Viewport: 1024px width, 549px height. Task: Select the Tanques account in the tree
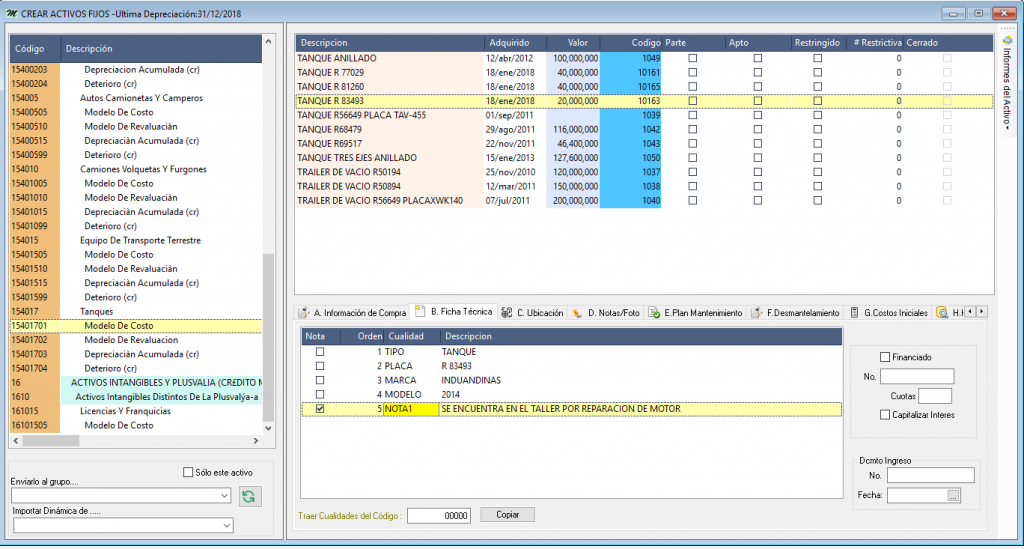(x=97, y=312)
